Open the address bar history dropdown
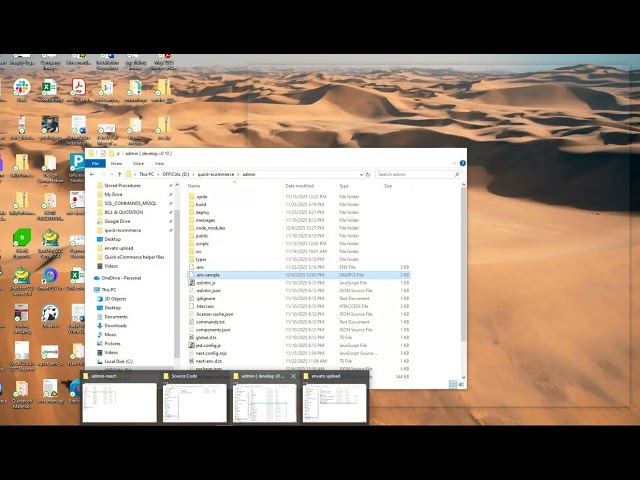The image size is (640, 480). (361, 174)
